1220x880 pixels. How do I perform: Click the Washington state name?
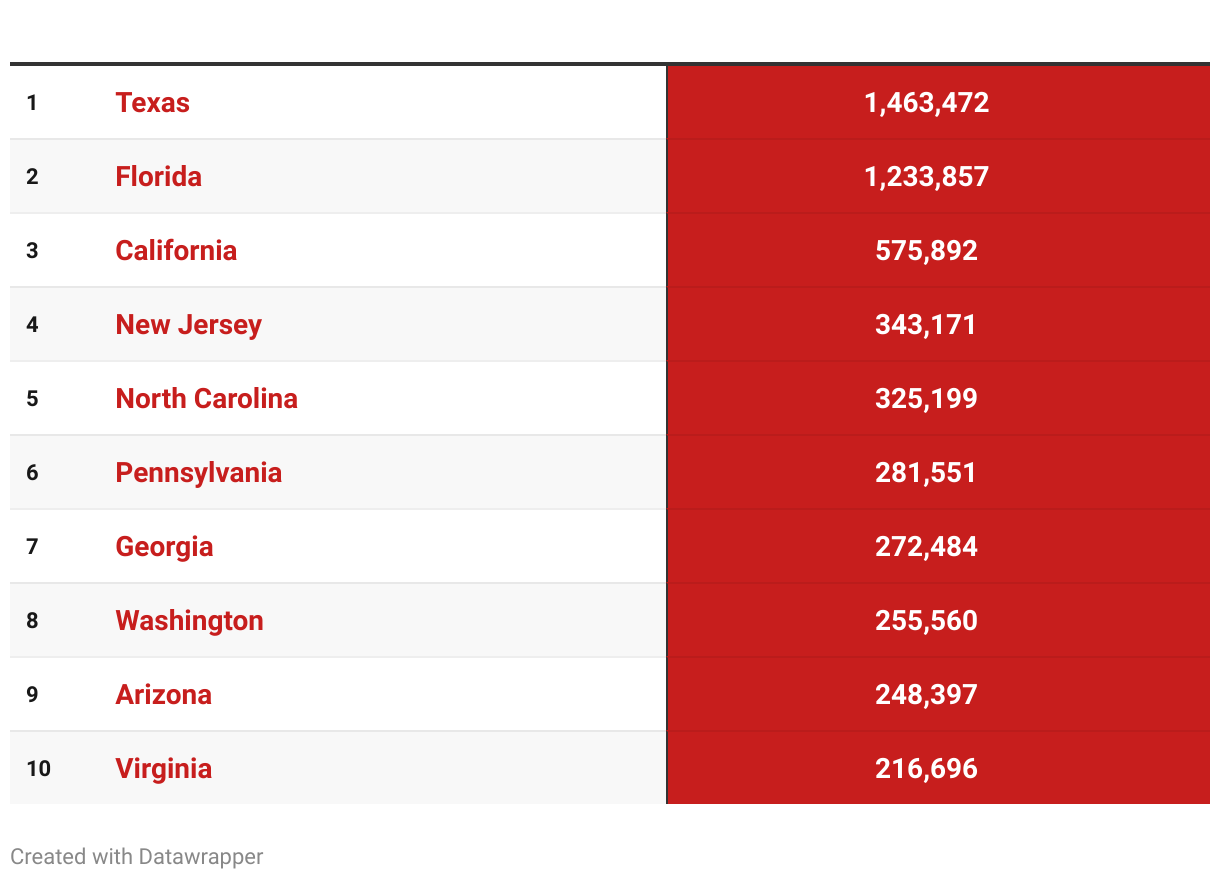coord(189,620)
